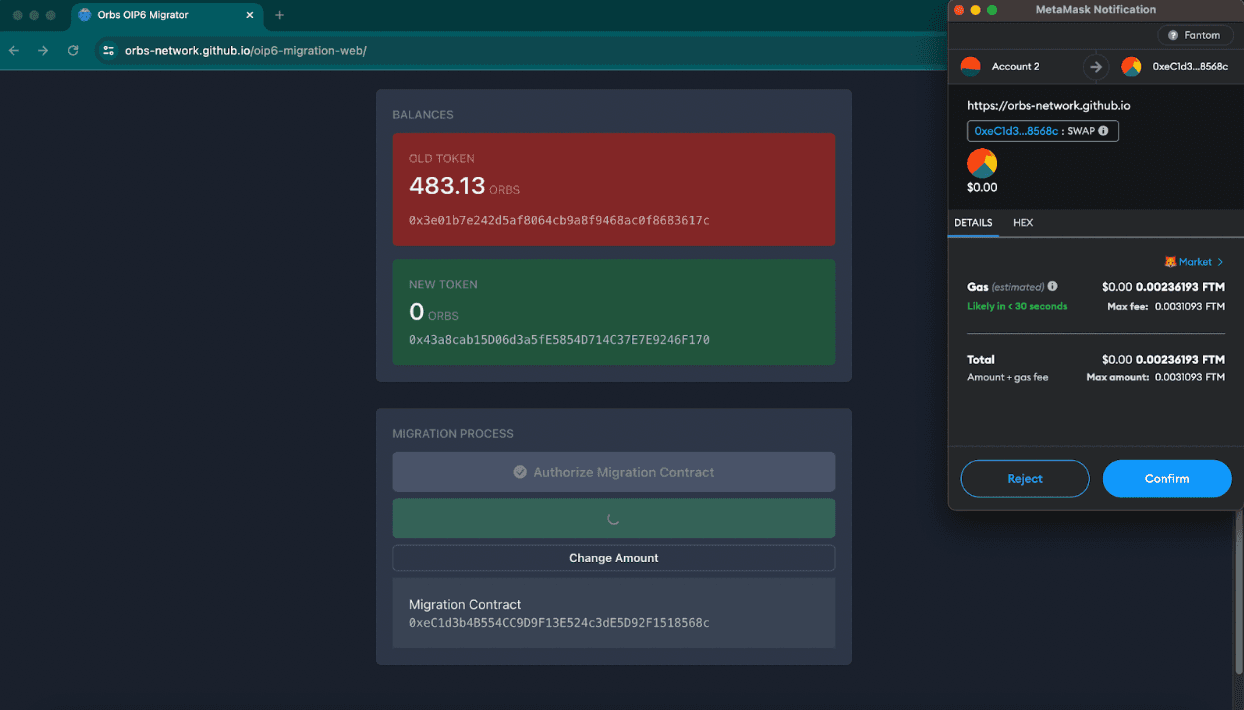Select the new token contract address
Image resolution: width=1244 pixels, height=710 pixels.
559,340
